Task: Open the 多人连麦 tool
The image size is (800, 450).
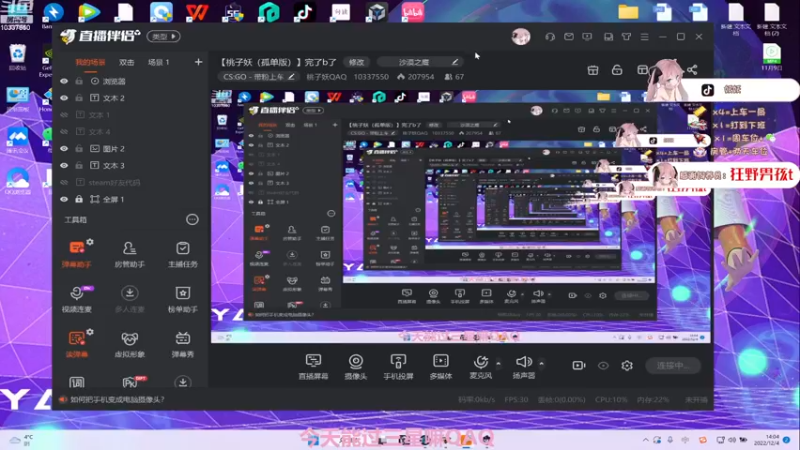Action: click(x=130, y=299)
